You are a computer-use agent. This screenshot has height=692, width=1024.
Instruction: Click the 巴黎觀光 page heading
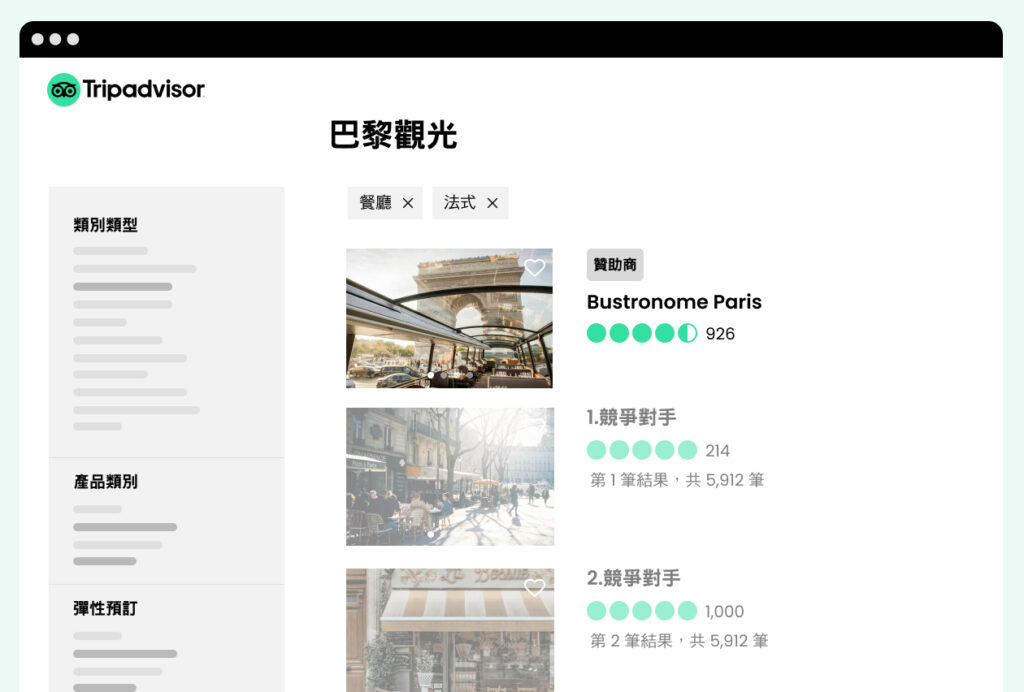[x=393, y=135]
